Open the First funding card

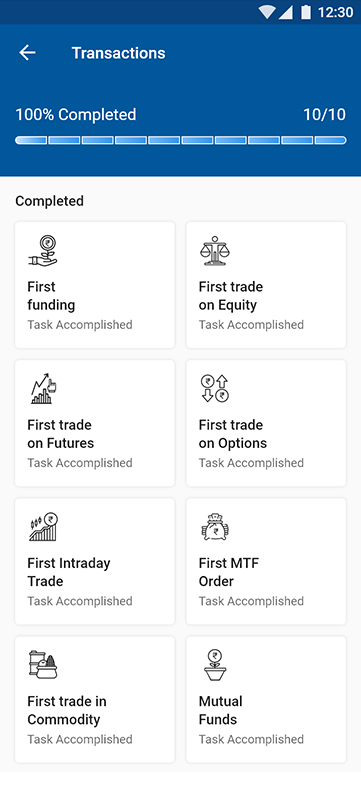click(95, 285)
